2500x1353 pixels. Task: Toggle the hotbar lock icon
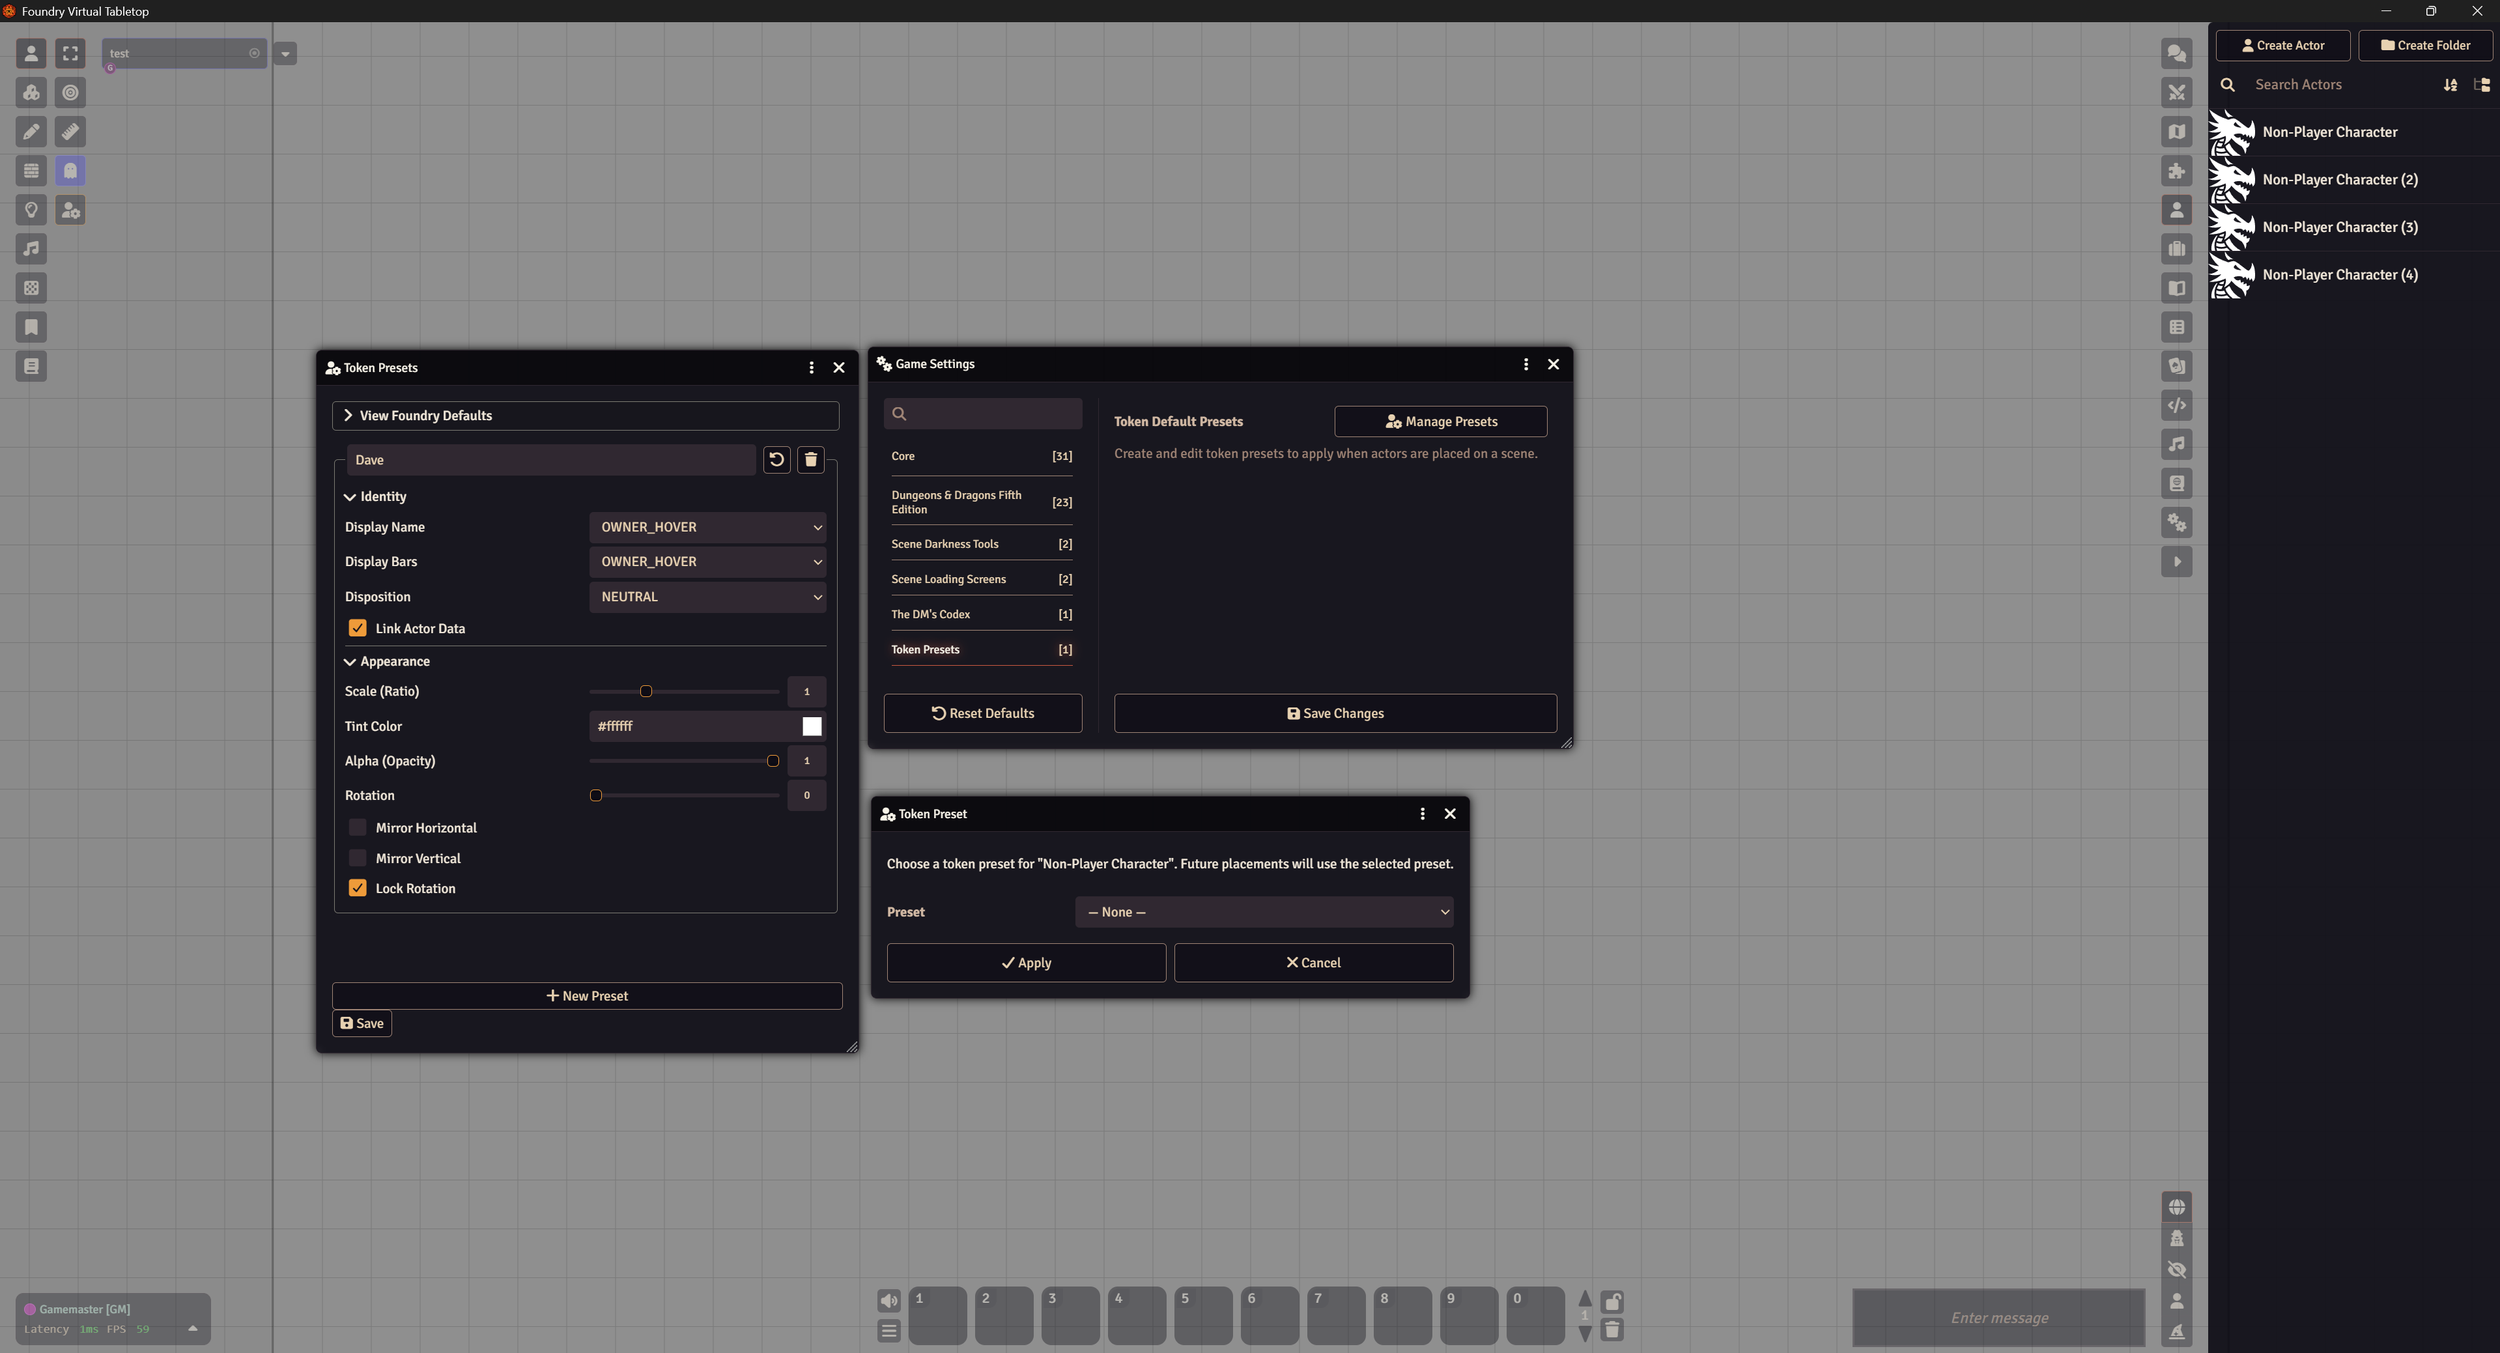(x=1612, y=1301)
